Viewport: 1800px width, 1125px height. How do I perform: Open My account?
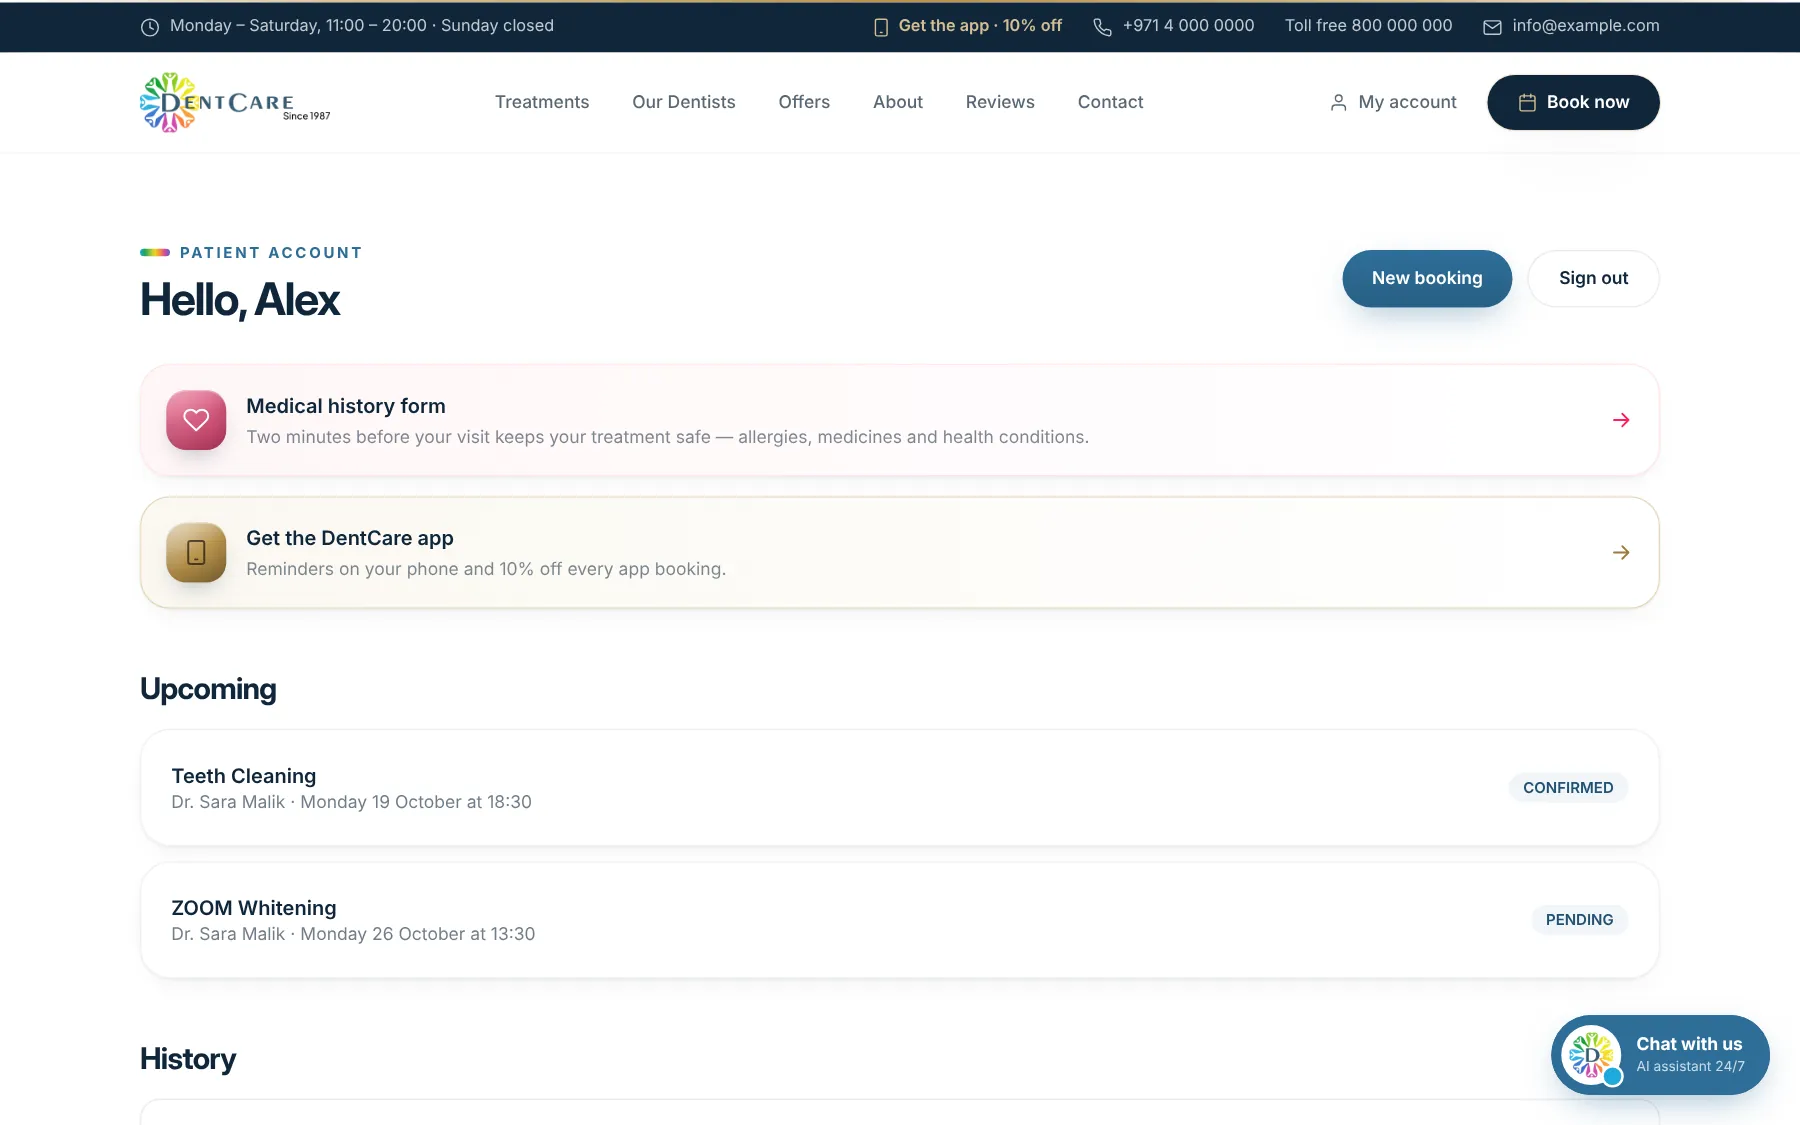click(1393, 102)
